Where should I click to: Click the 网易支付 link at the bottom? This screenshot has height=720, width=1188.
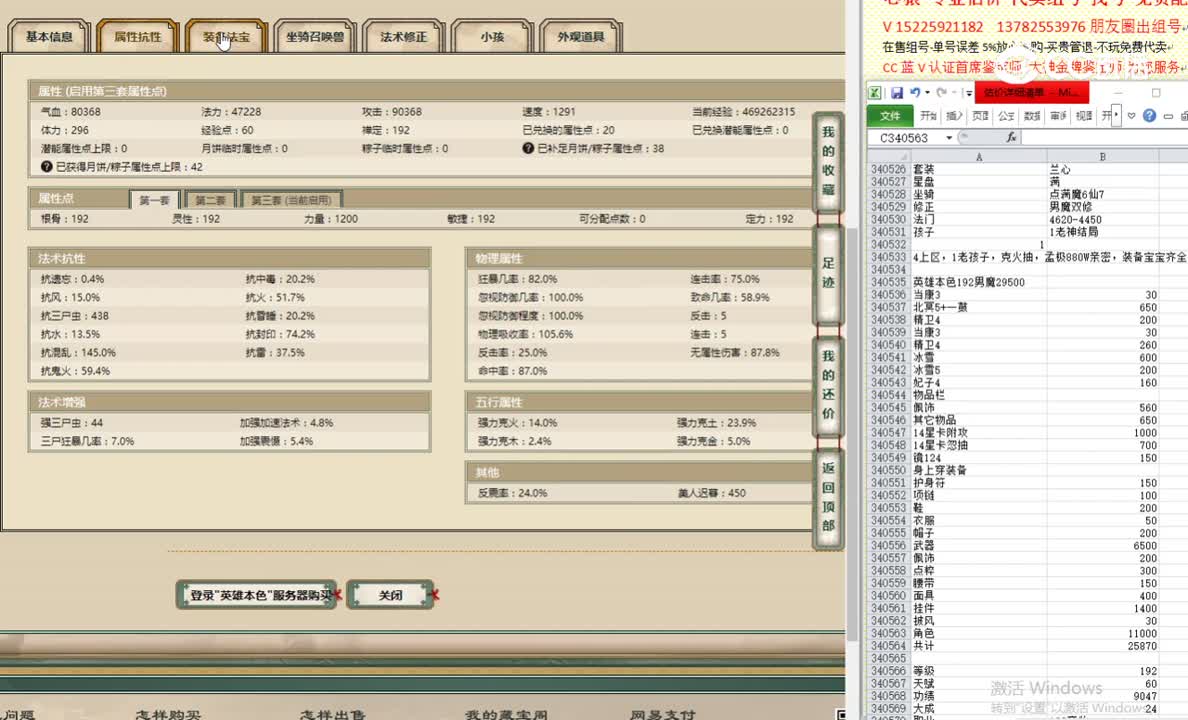tap(662, 714)
